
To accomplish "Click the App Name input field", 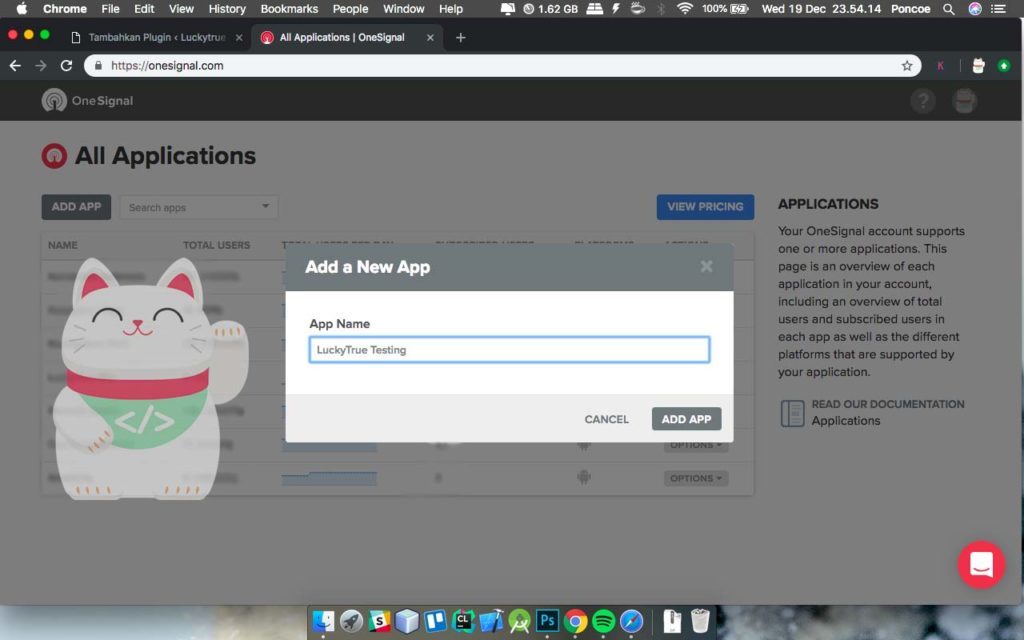I will point(509,350).
